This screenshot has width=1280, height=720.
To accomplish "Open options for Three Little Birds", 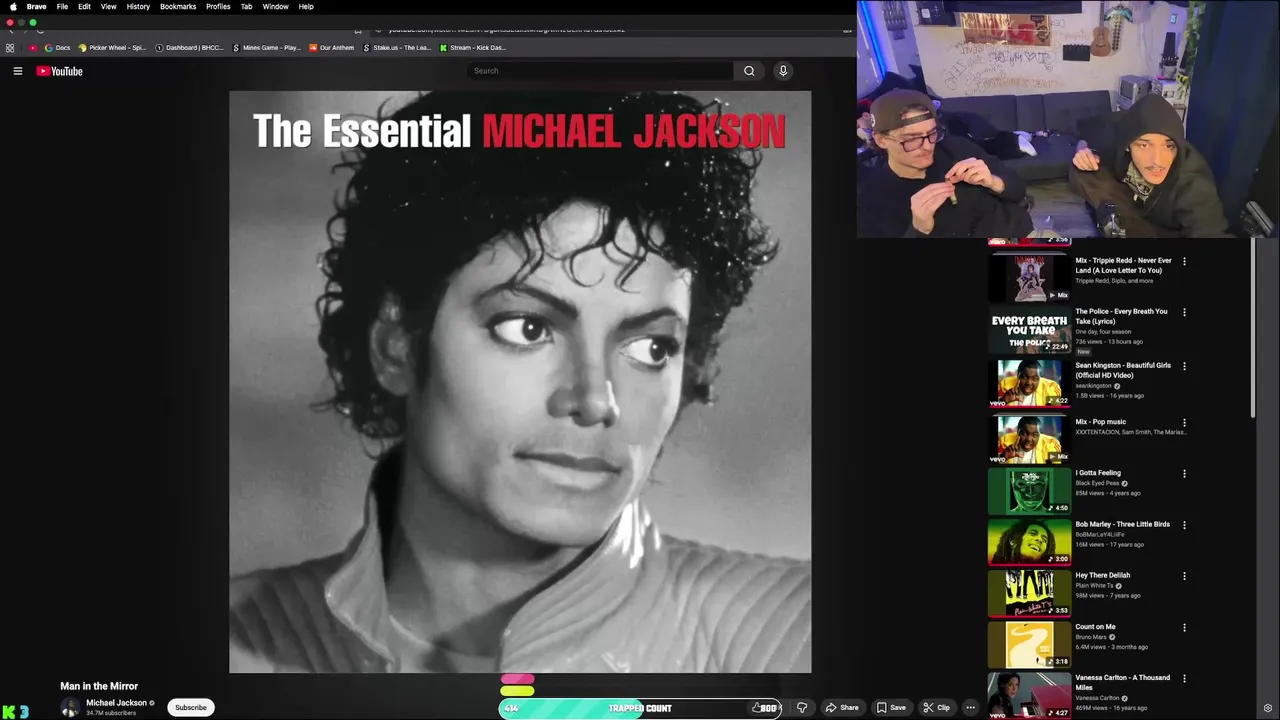I will 1184,525.
